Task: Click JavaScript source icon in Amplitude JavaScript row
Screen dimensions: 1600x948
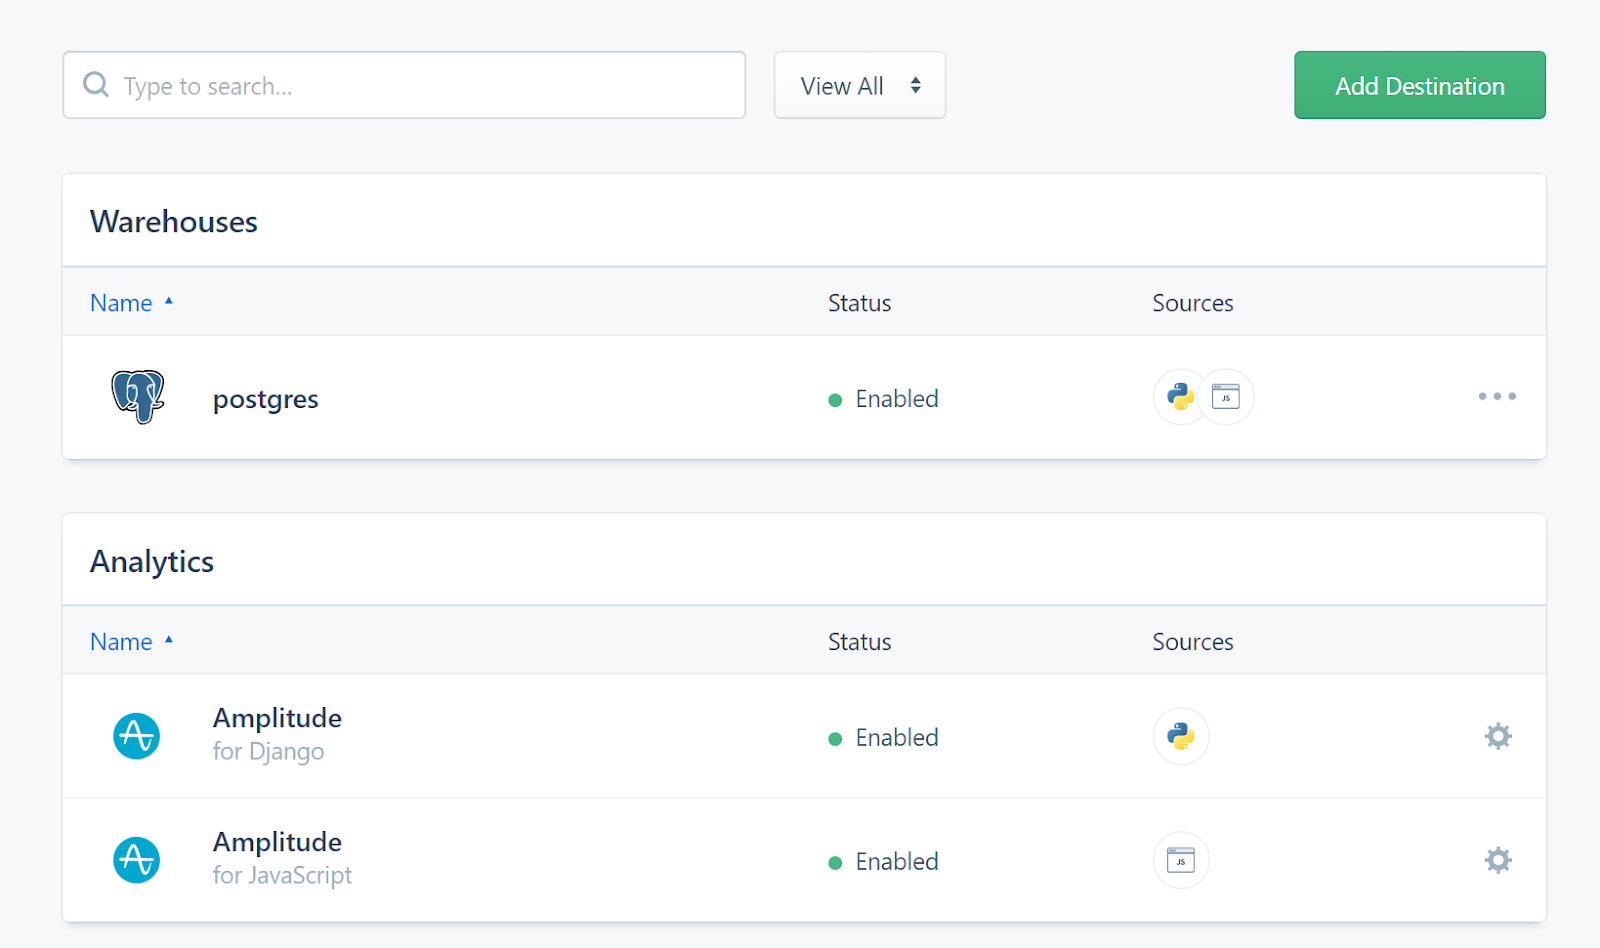Action: [1181, 860]
